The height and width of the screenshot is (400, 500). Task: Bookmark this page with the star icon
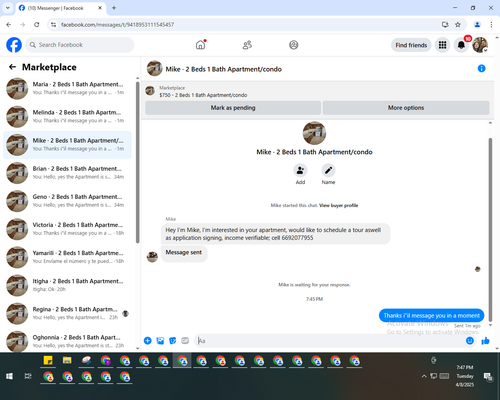pos(458,24)
